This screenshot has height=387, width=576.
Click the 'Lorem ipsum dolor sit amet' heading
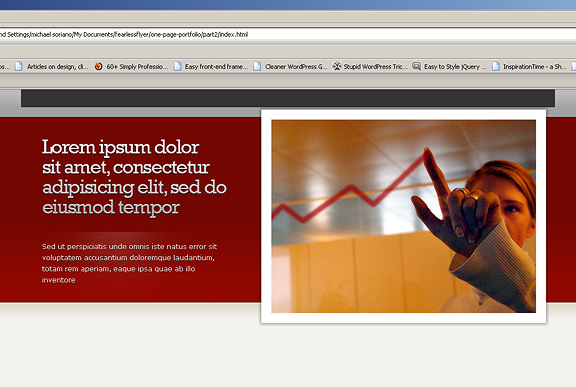tap(134, 177)
